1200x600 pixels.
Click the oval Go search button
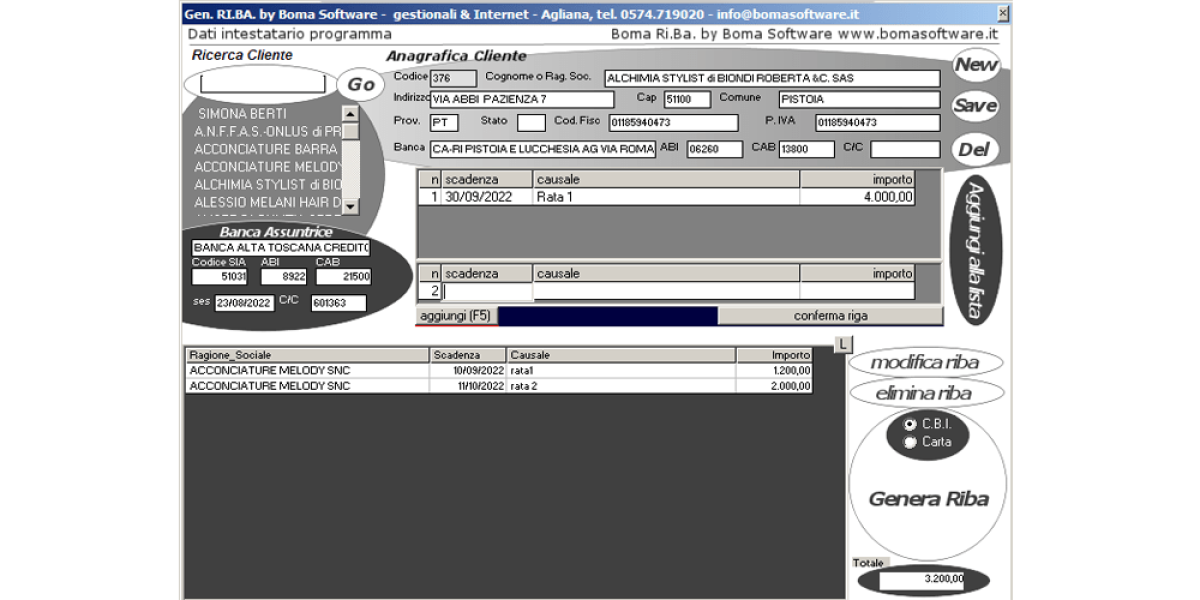(x=361, y=85)
